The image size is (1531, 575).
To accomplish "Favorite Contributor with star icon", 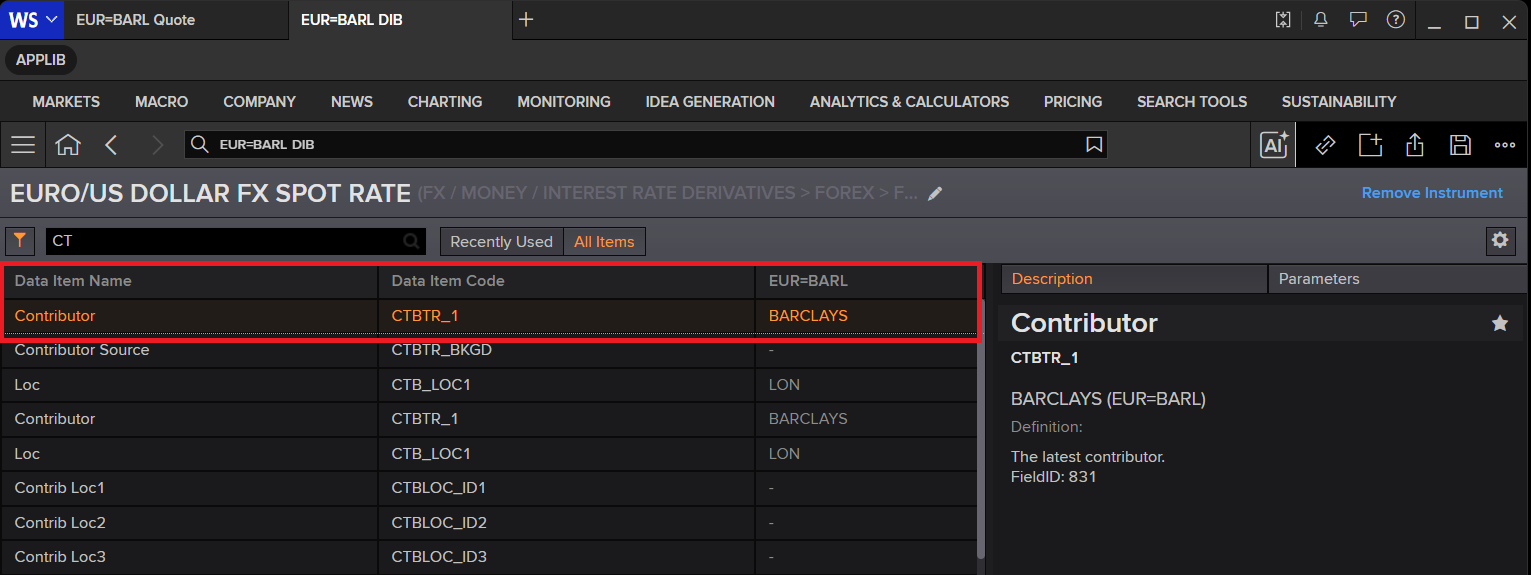I will (x=1500, y=323).
